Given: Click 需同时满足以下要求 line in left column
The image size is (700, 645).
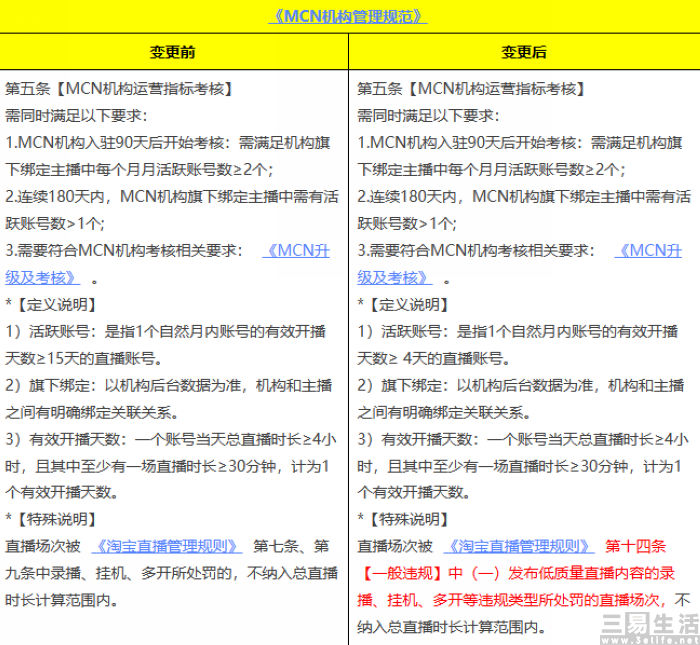Looking at the screenshot, I should [x=76, y=115].
